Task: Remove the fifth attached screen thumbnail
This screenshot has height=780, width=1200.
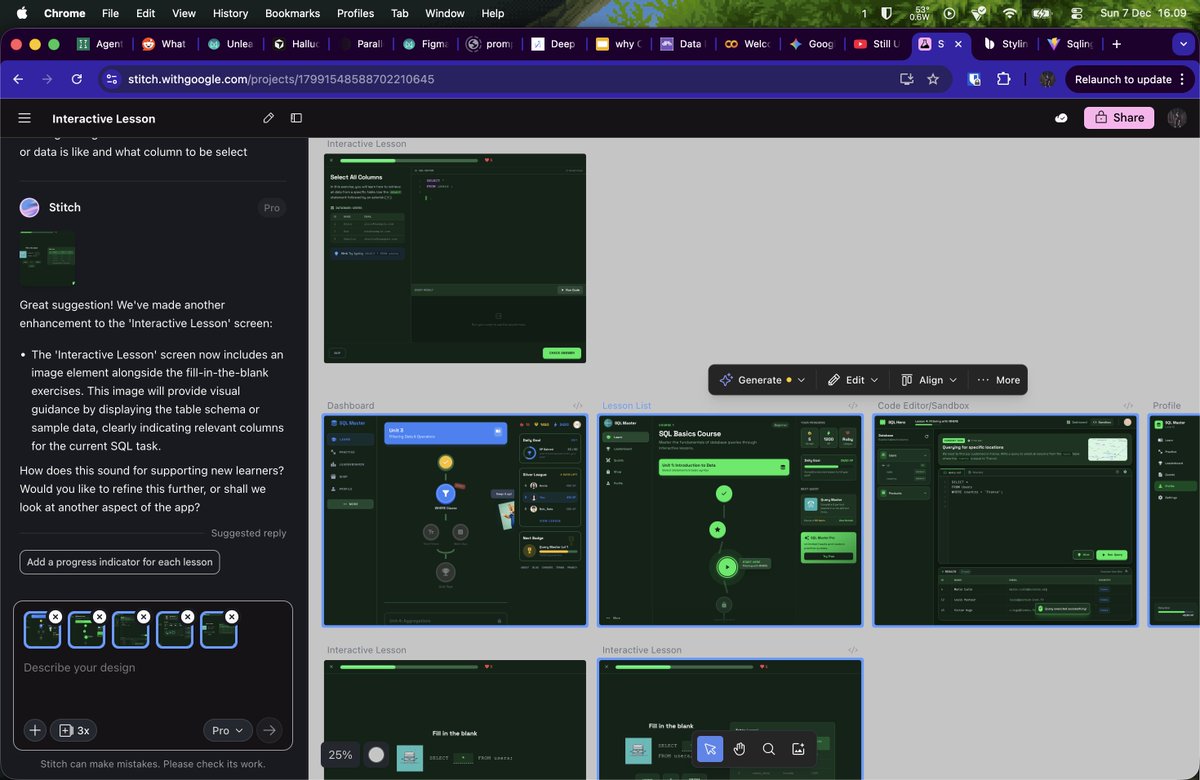Action: [232, 617]
